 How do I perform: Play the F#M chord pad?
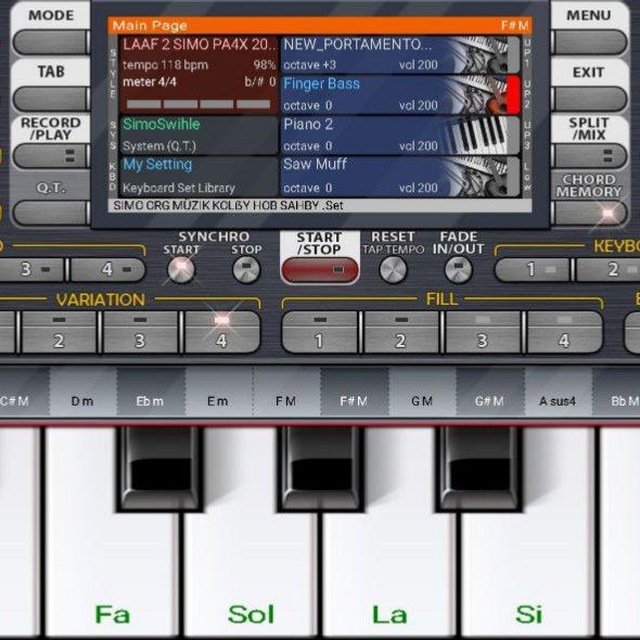(354, 392)
